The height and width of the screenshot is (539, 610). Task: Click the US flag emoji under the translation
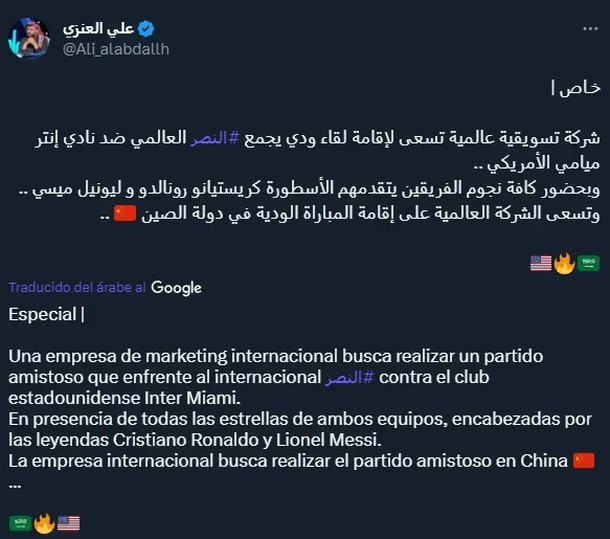pos(68,522)
